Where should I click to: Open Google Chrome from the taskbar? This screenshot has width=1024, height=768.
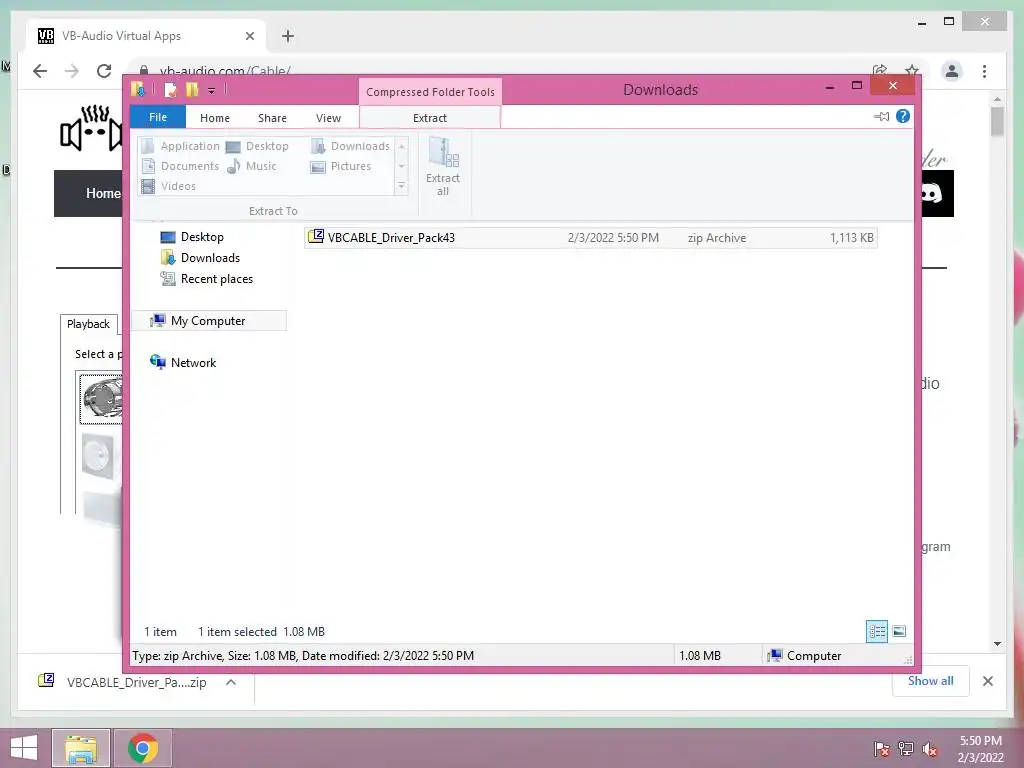tap(143, 748)
